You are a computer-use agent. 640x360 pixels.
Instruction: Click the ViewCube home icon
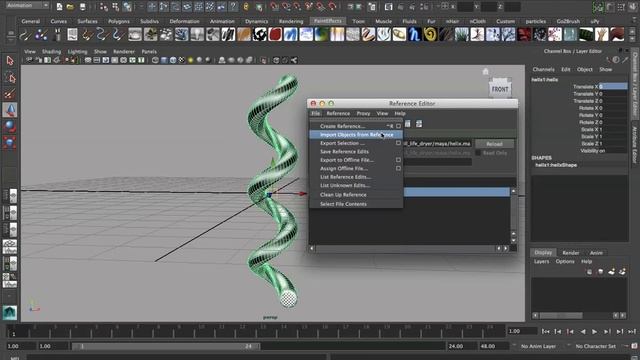pos(485,72)
